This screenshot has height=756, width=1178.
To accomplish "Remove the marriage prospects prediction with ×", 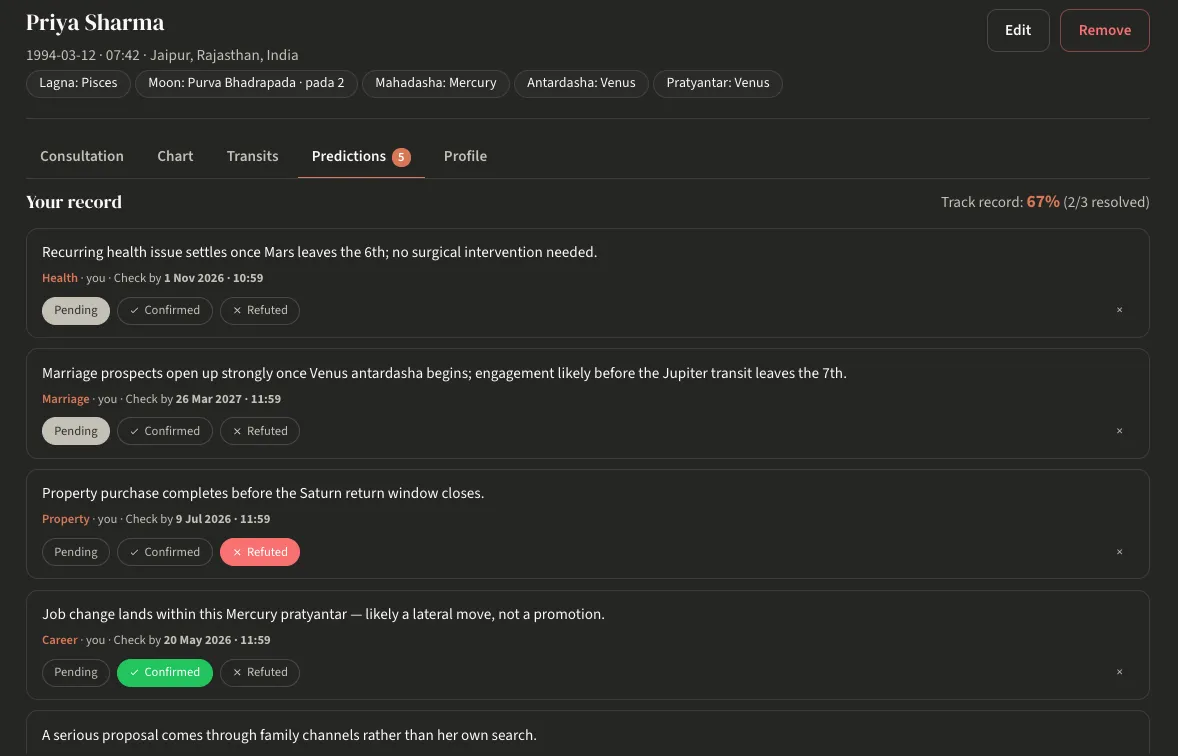I will pyautogui.click(x=1119, y=431).
